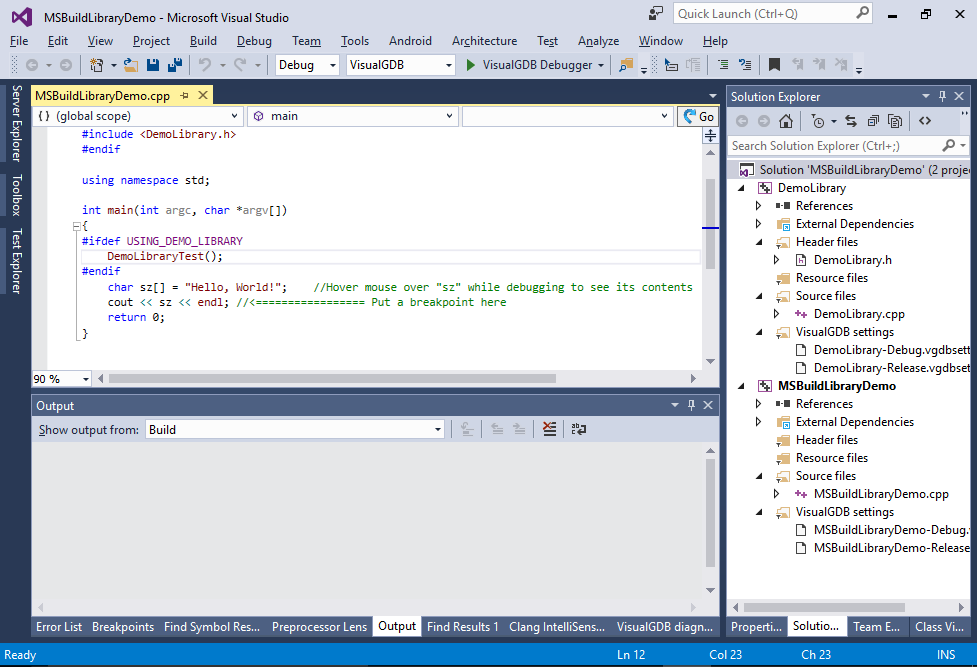Open the File menu
Viewport: 977px width, 667px height.
(19, 41)
